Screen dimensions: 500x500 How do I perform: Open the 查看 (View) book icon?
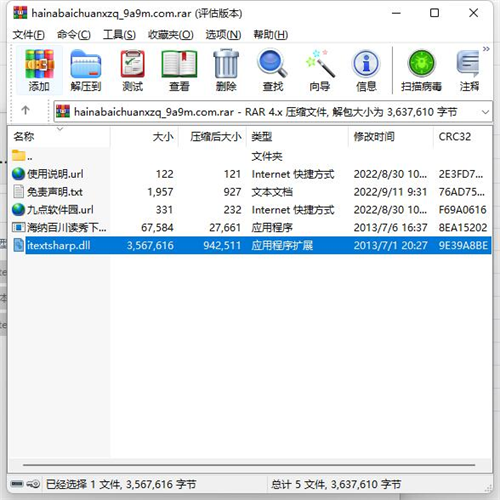tap(179, 70)
